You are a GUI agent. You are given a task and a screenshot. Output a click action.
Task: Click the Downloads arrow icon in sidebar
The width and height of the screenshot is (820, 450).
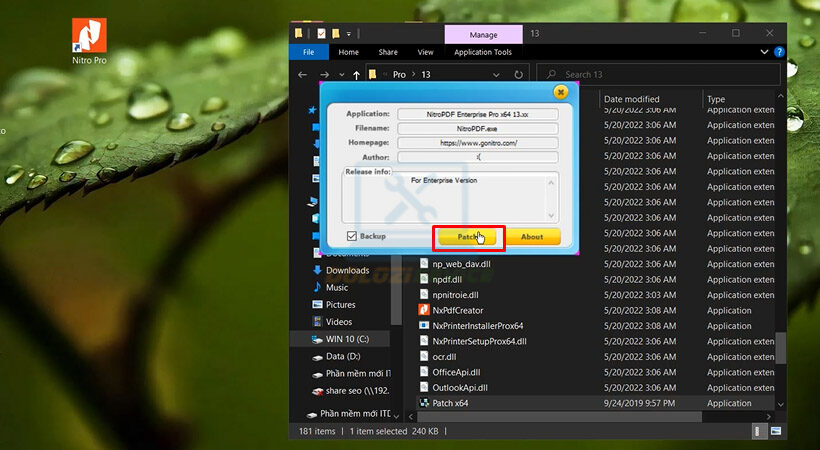click(x=317, y=270)
